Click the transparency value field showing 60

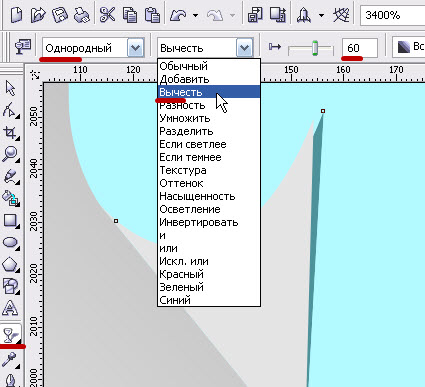pyautogui.click(x=360, y=48)
